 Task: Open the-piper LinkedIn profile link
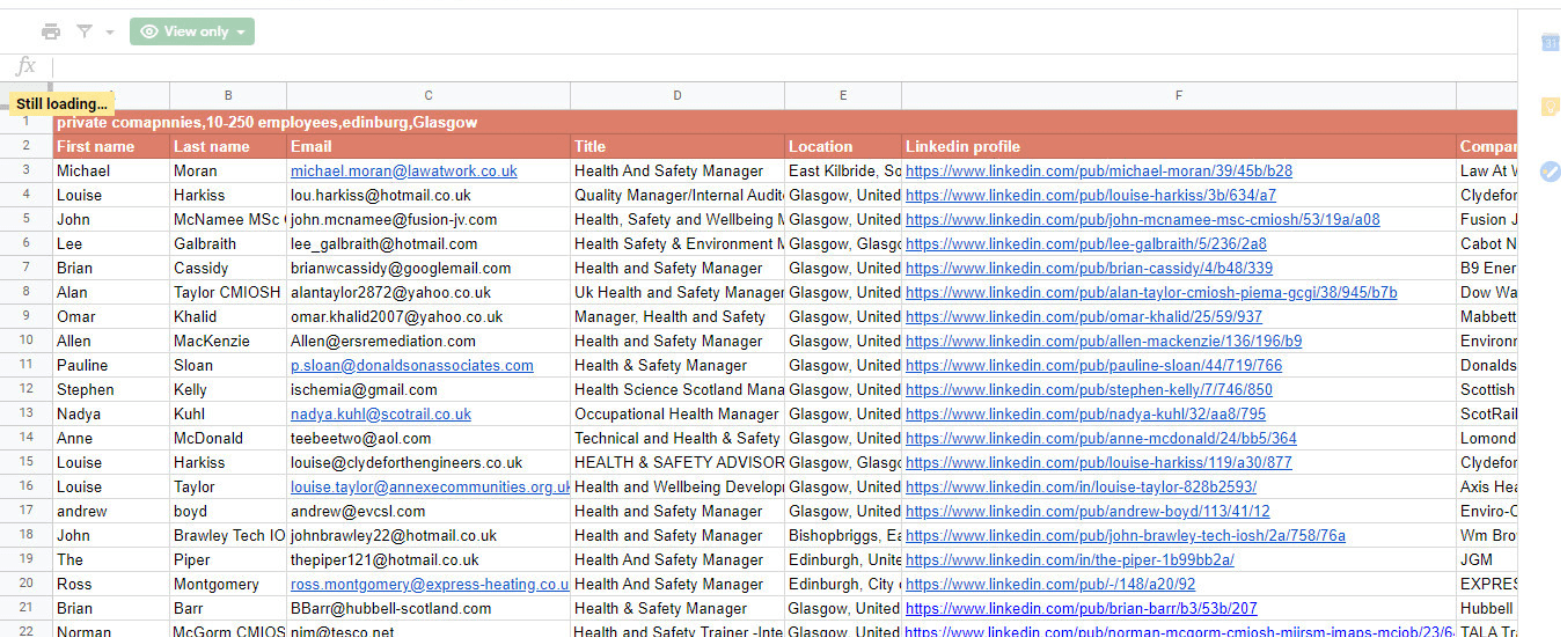1069,560
